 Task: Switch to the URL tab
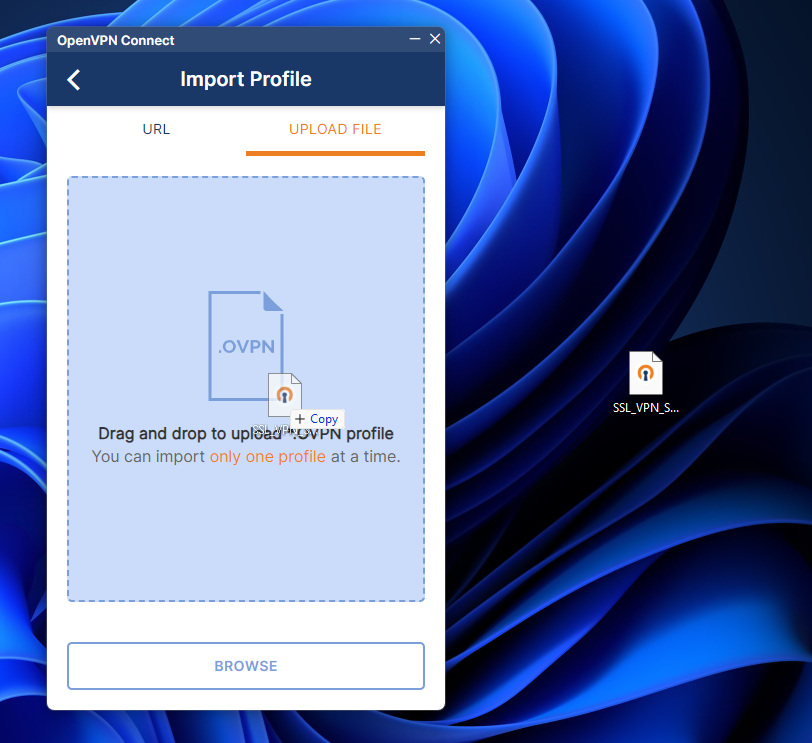(156, 129)
